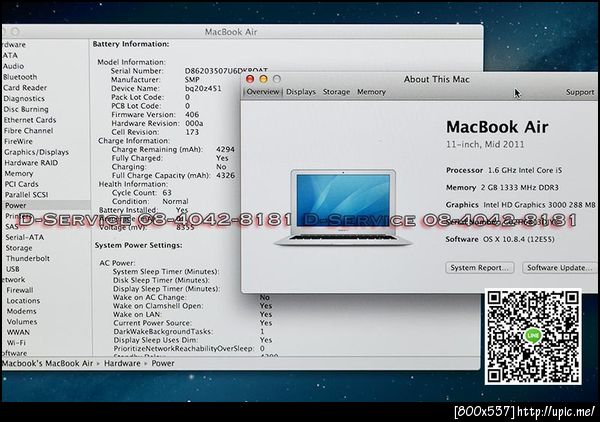Viewport: 600px width, 422px height.
Task: Minimize the About This Mac window
Action: pyautogui.click(x=263, y=79)
